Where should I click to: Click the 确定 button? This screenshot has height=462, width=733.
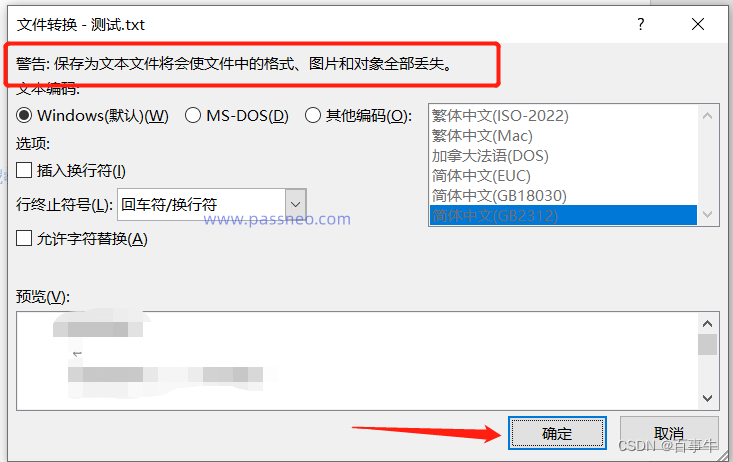point(557,433)
